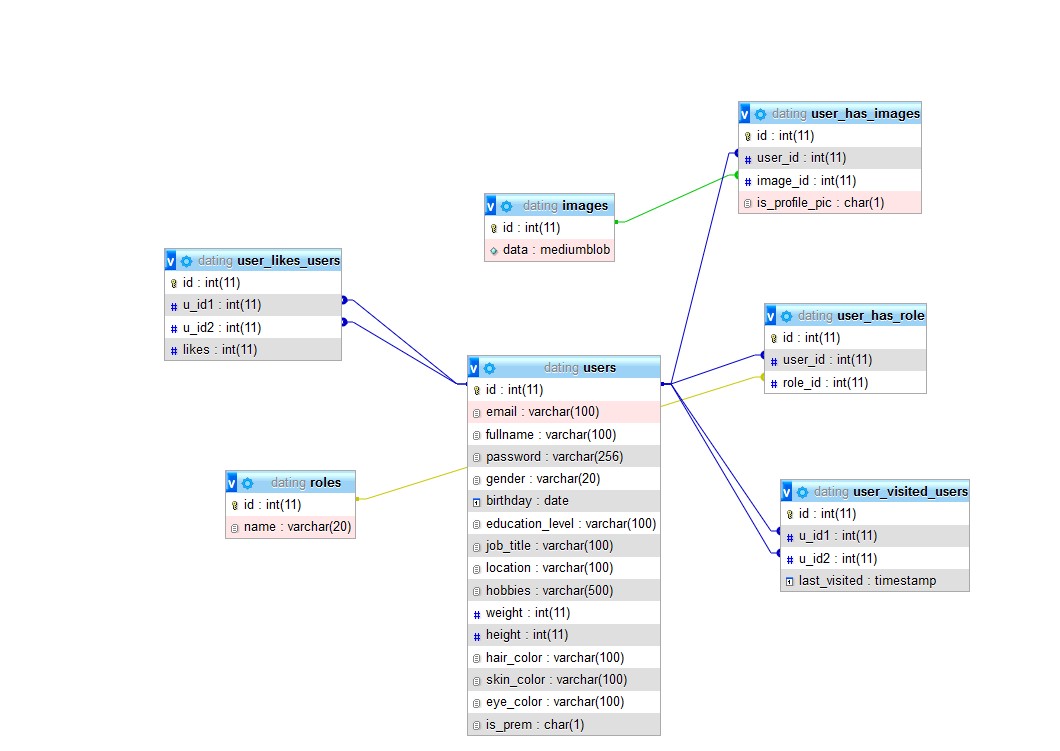This screenshot has width=1060, height=751.
Task: Click blob icon next to data column
Action: click(x=493, y=251)
